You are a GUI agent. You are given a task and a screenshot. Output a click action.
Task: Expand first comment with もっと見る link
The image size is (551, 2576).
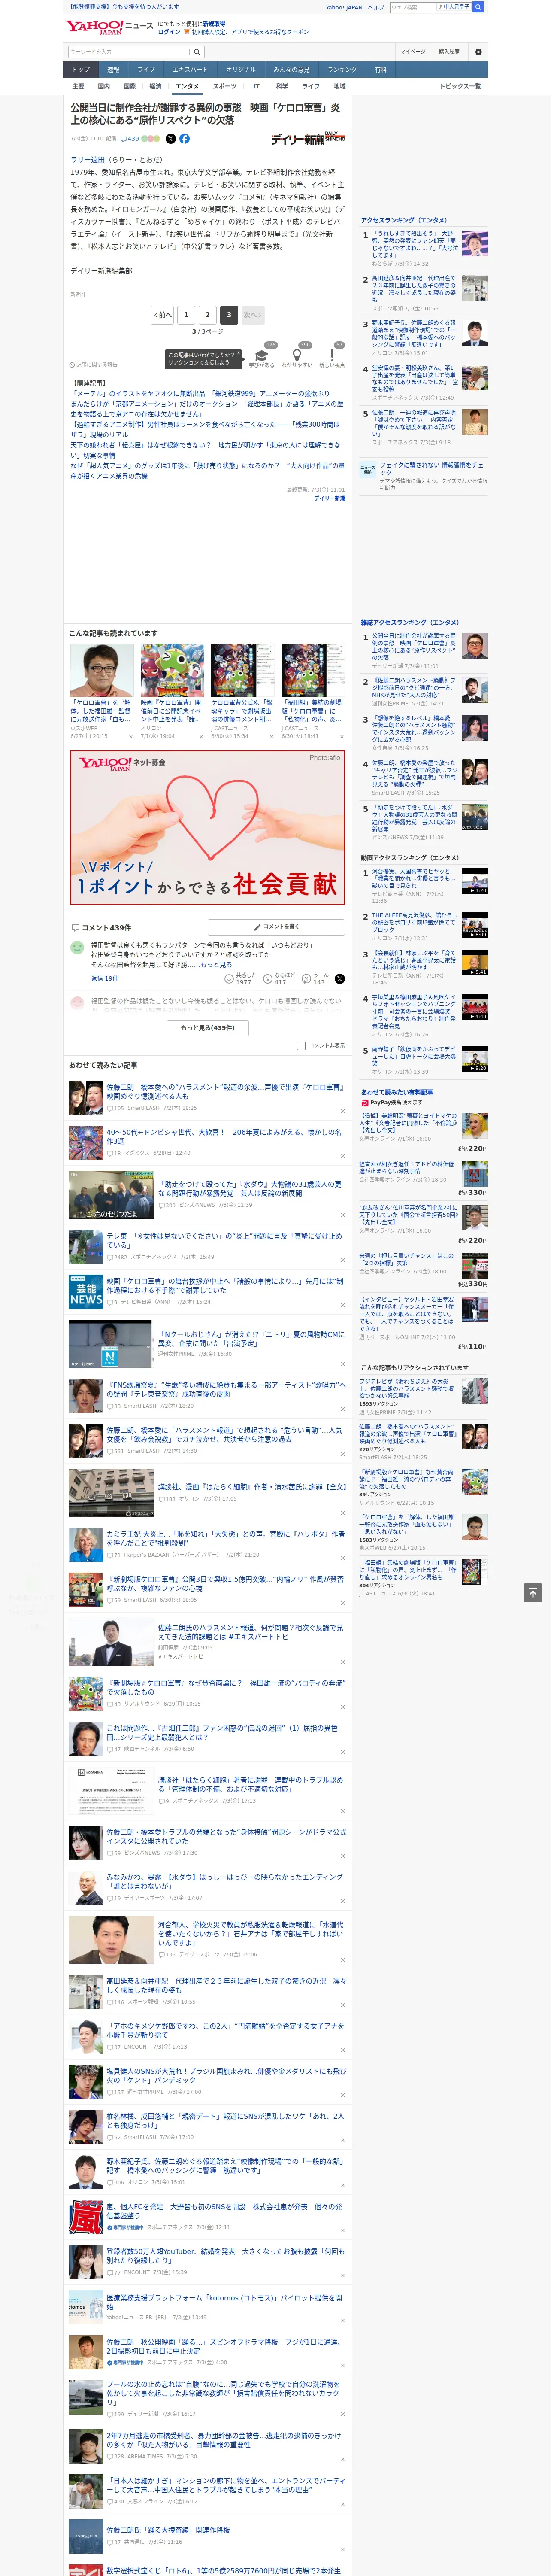tap(216, 965)
